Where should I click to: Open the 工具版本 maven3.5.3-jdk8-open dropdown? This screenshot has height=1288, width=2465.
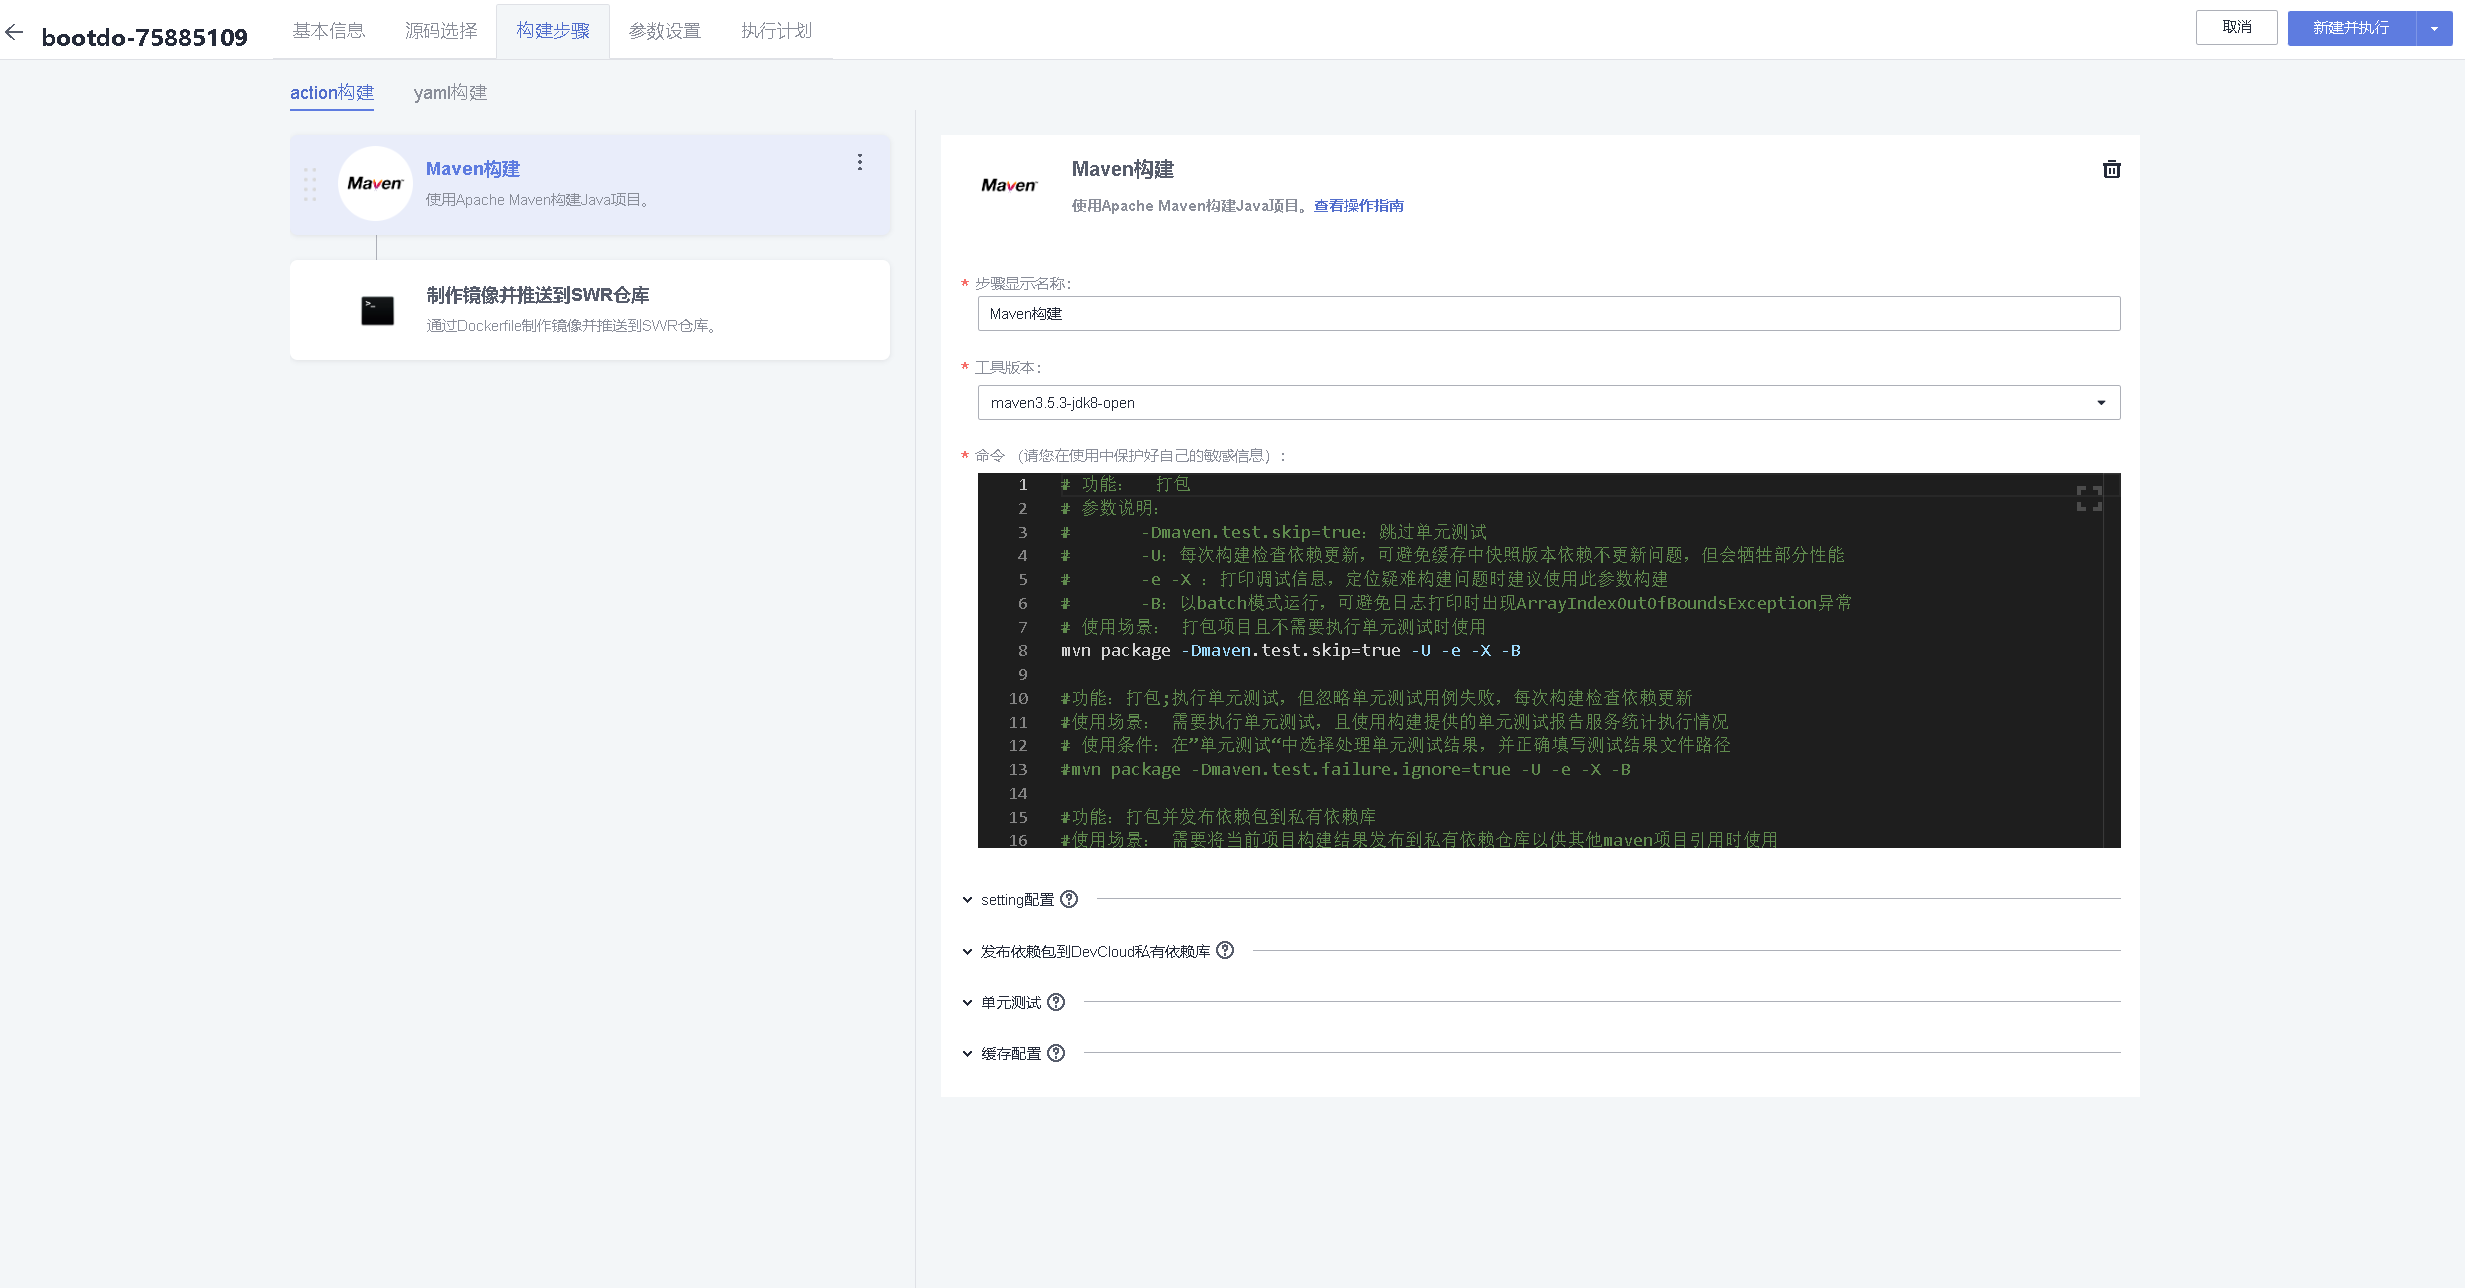coord(1548,403)
